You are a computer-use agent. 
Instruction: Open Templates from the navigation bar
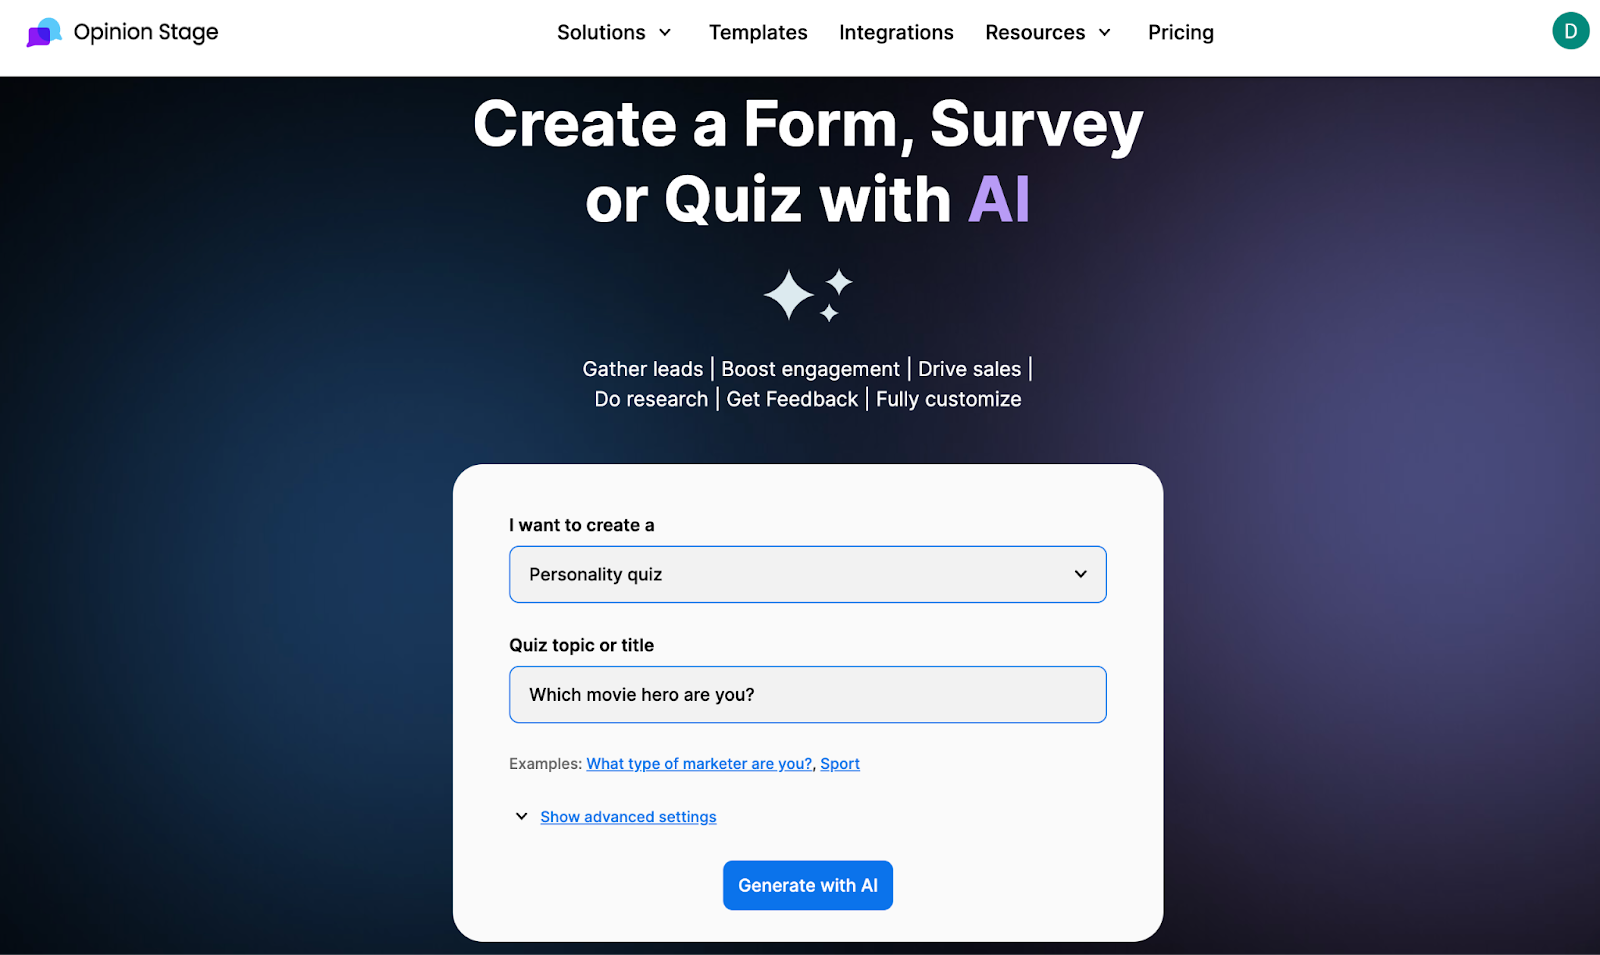[757, 32]
